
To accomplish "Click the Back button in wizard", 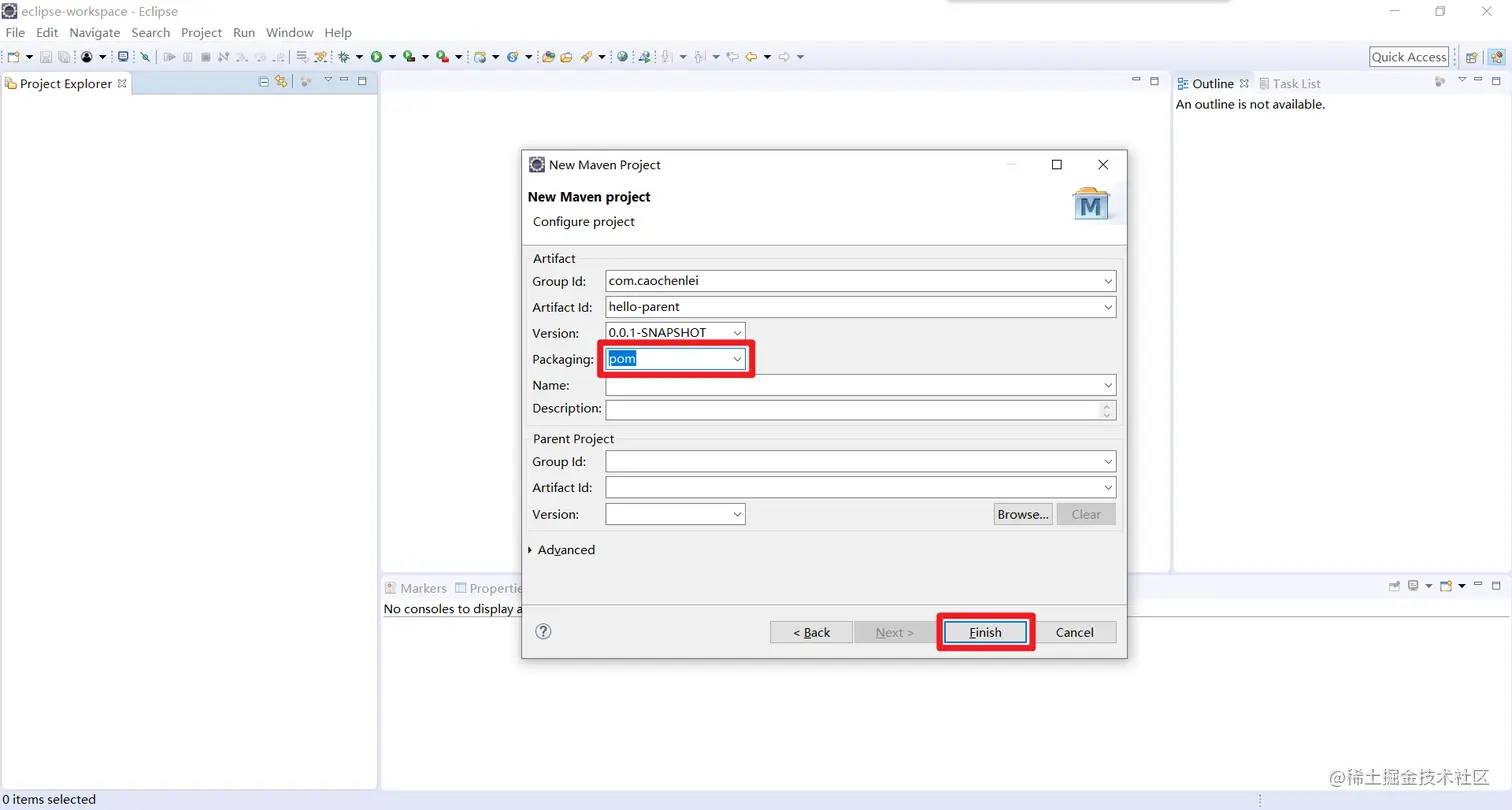I will (811, 632).
